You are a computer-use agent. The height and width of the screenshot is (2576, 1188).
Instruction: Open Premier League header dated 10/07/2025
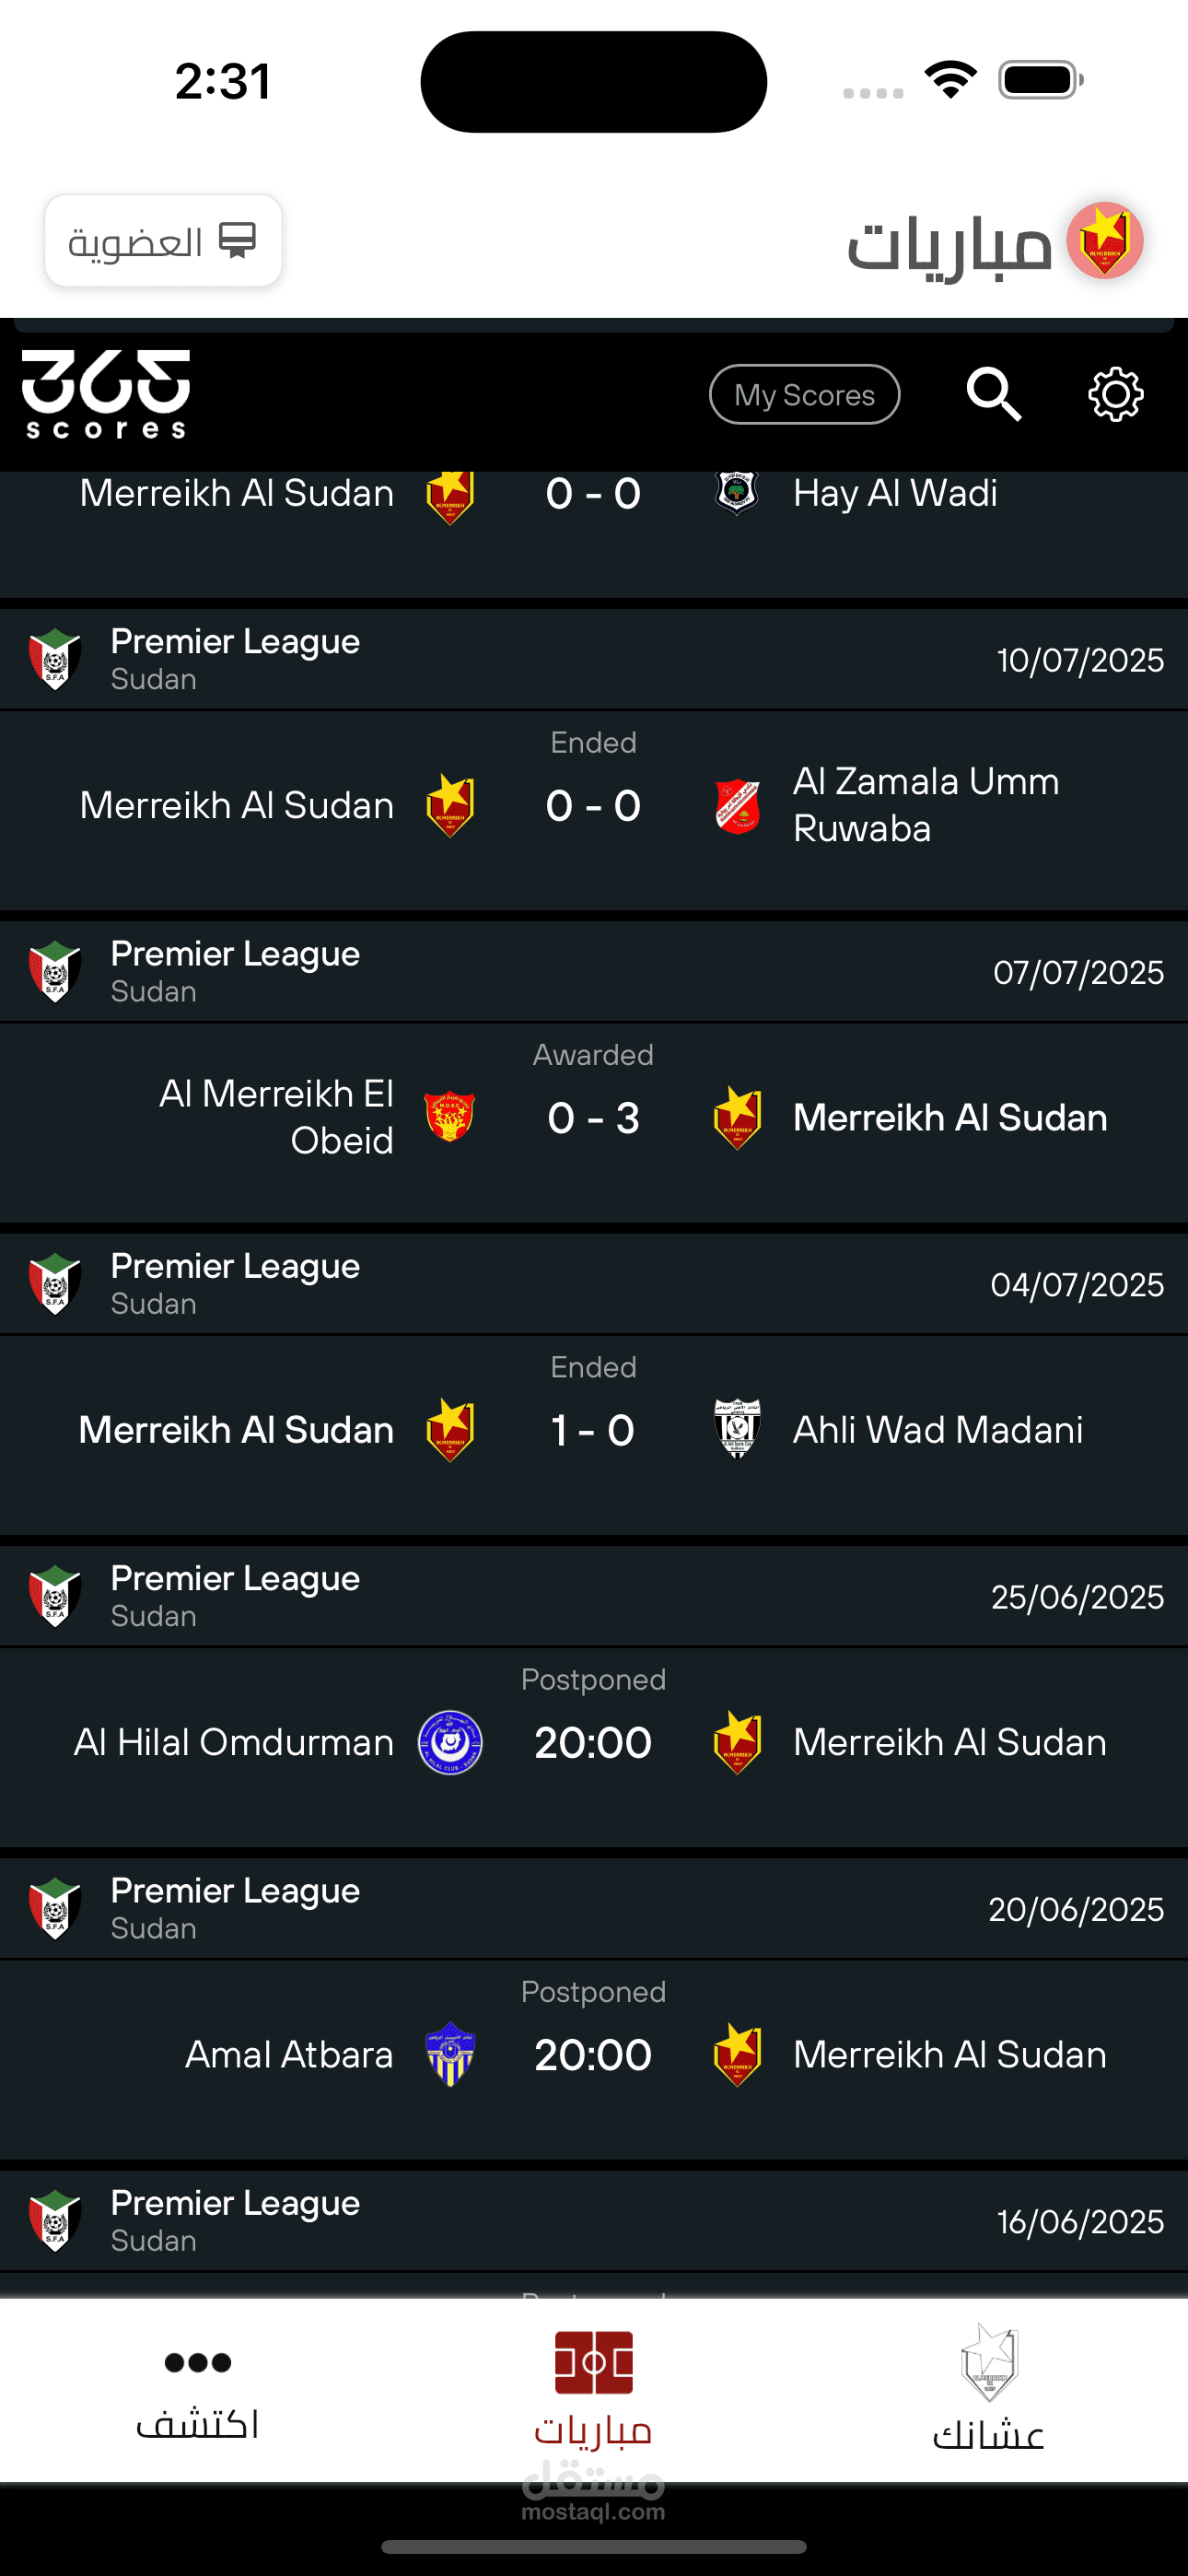(x=594, y=660)
